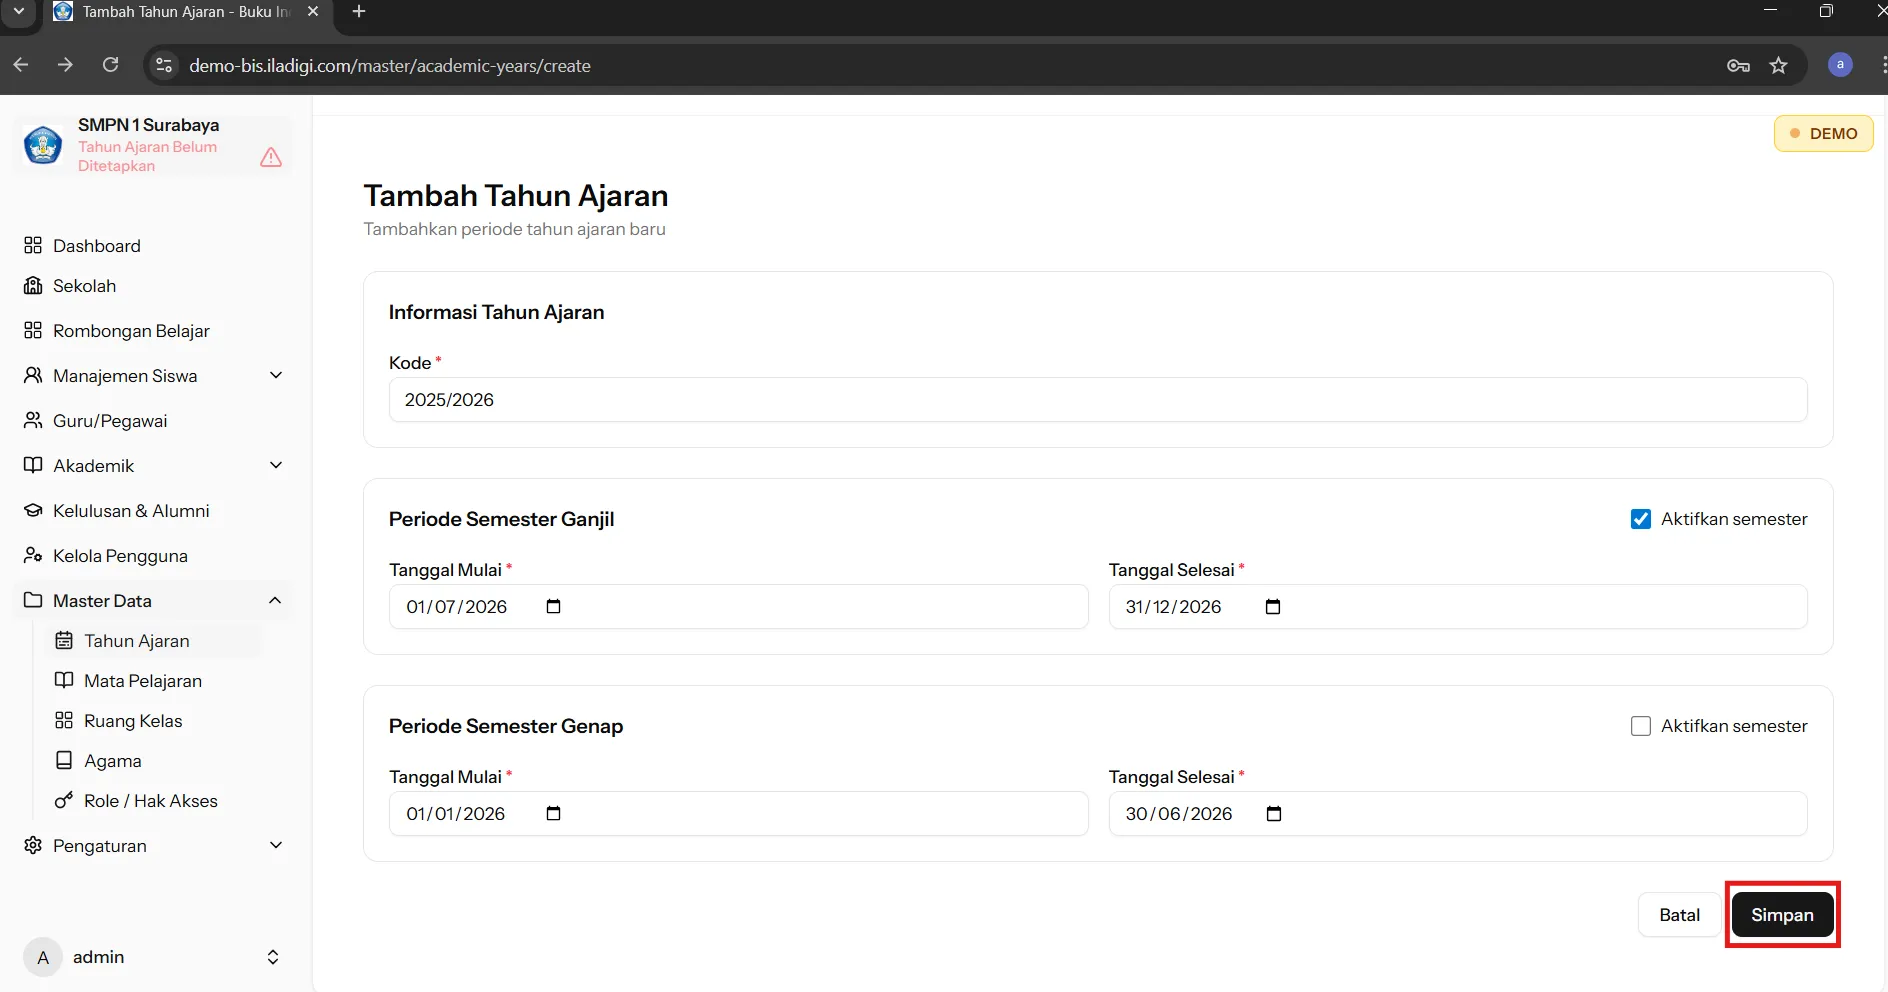1888x992 pixels.
Task: Select the Tahun Ajaran submenu item
Action: pyautogui.click(x=154, y=640)
